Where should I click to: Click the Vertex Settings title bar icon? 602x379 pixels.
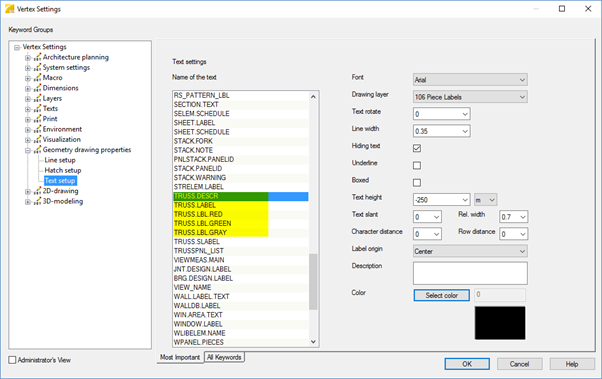(x=9, y=8)
